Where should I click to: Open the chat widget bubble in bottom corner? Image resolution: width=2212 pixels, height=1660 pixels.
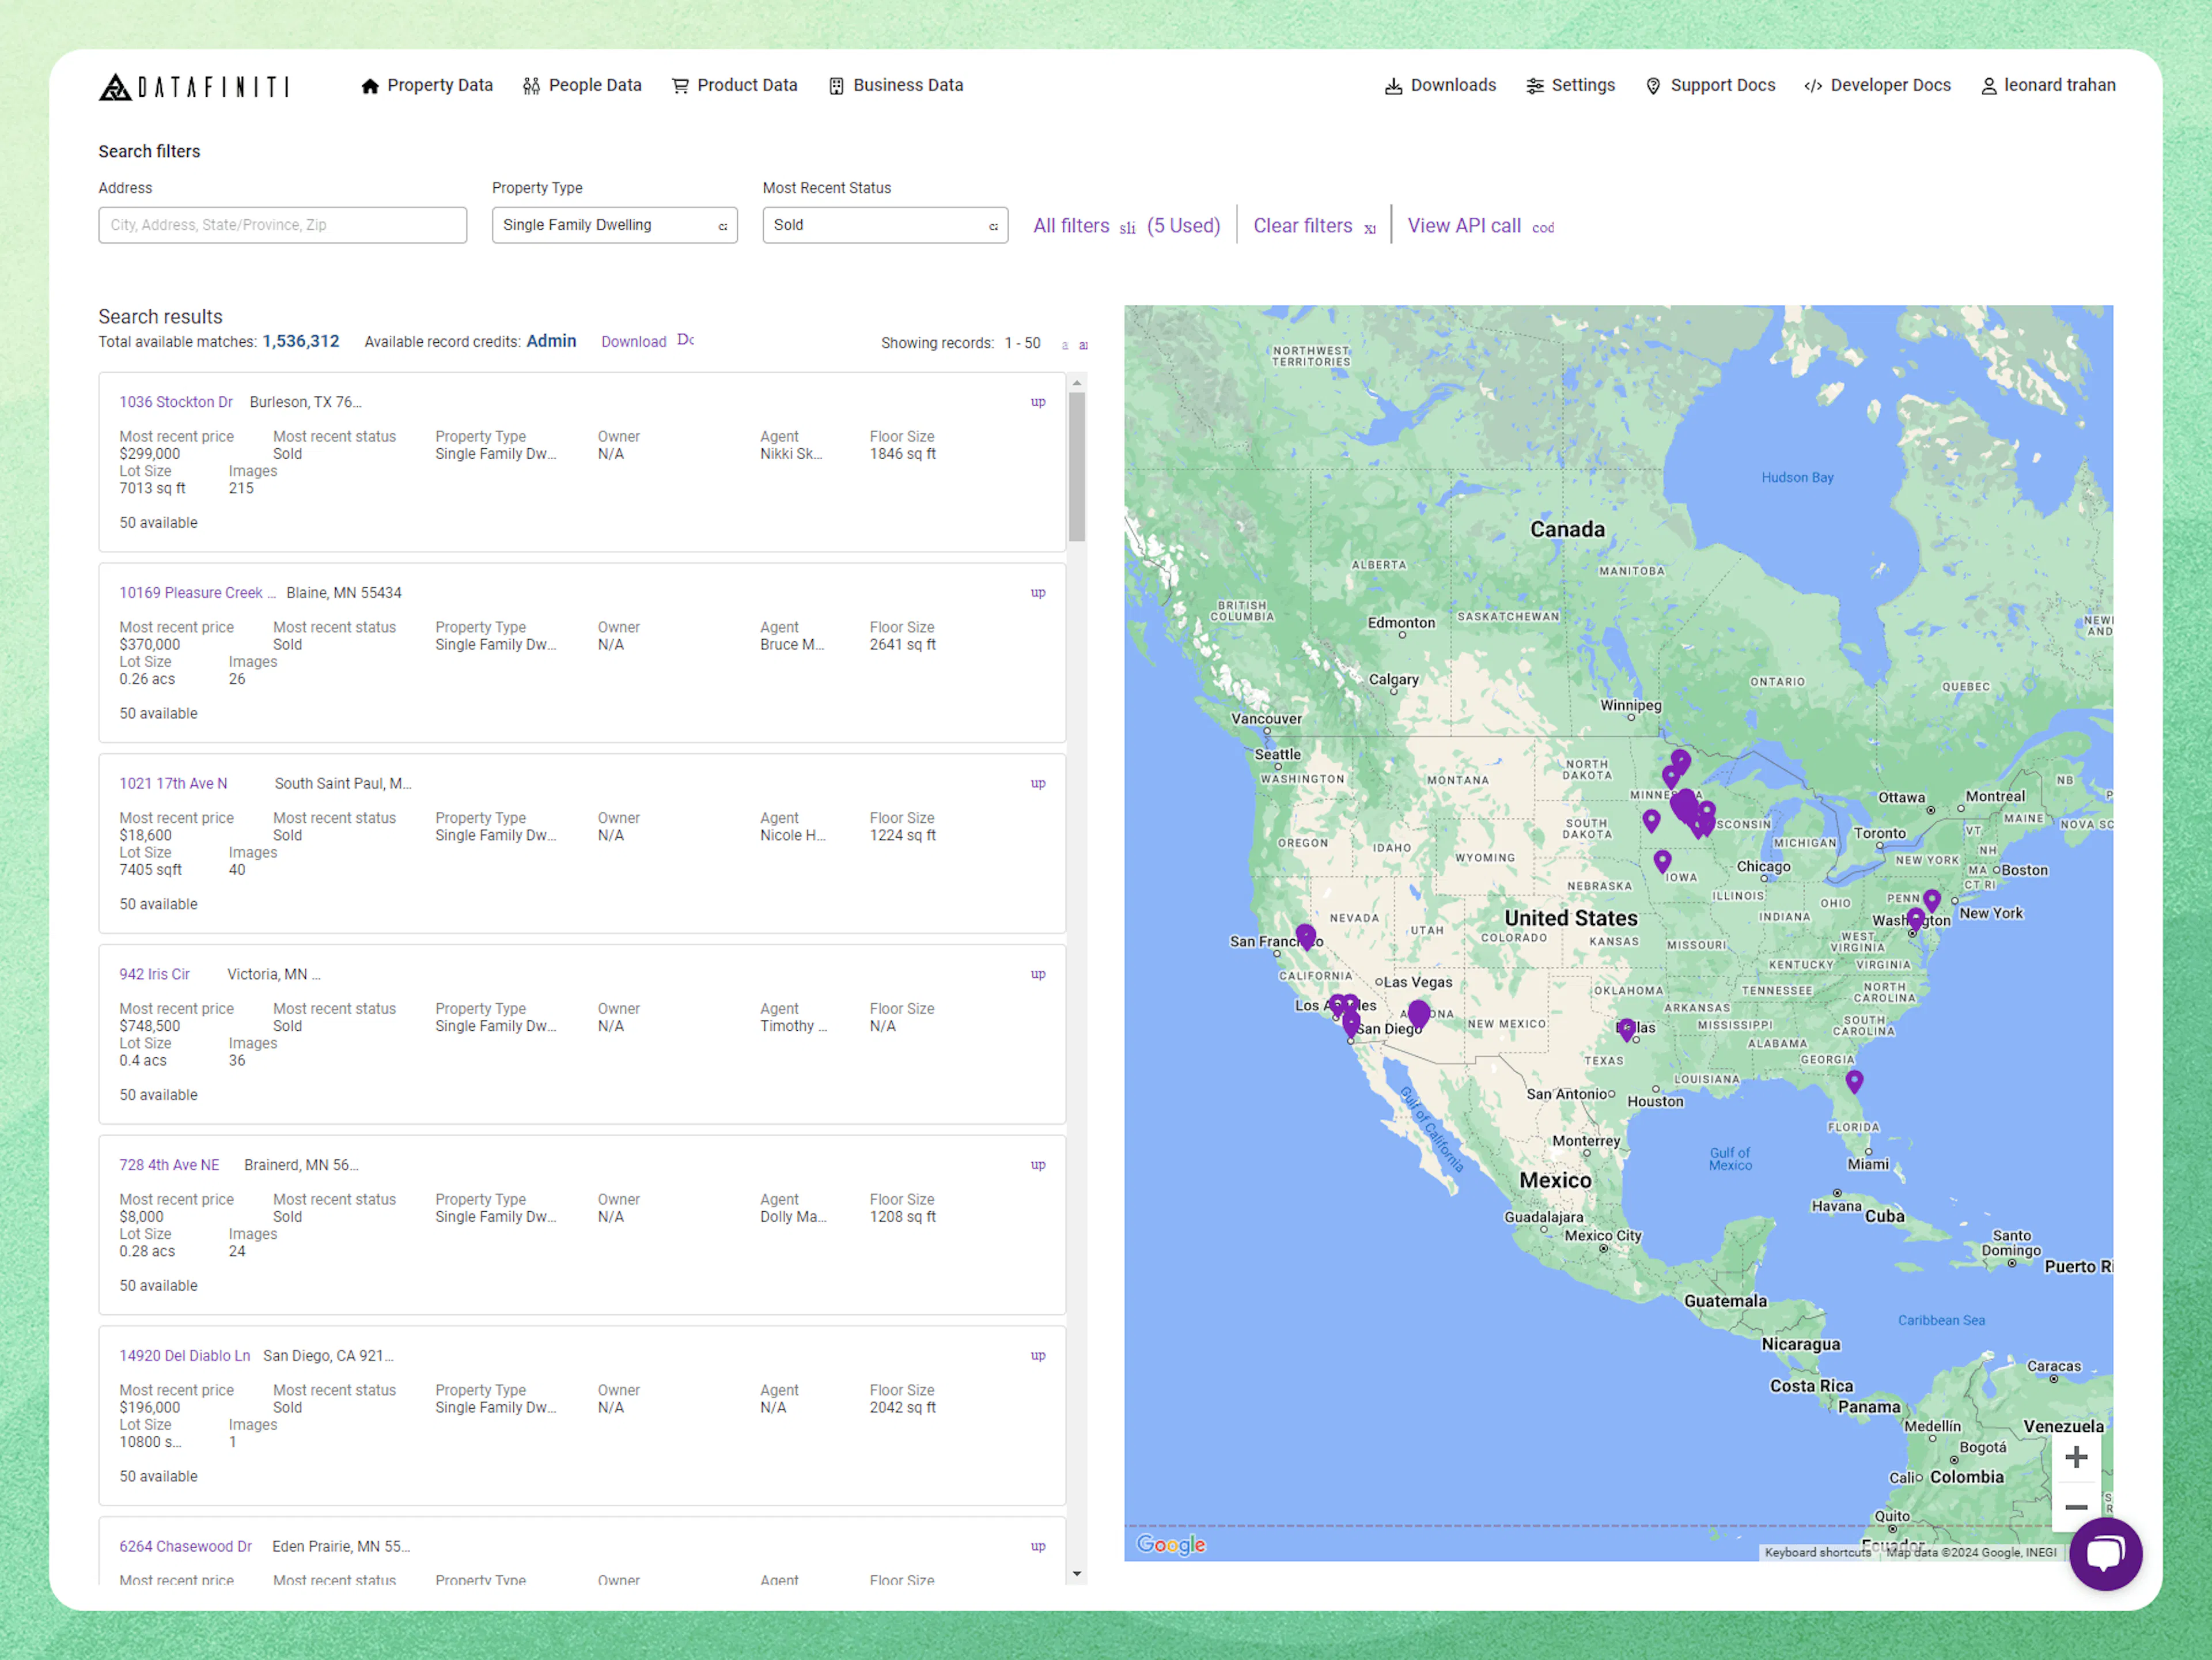pos(2106,1554)
